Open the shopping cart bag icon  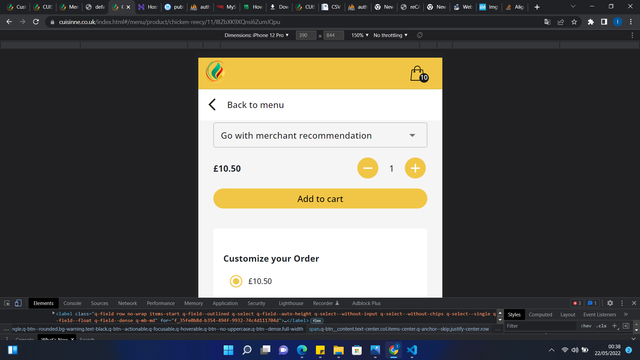418,74
